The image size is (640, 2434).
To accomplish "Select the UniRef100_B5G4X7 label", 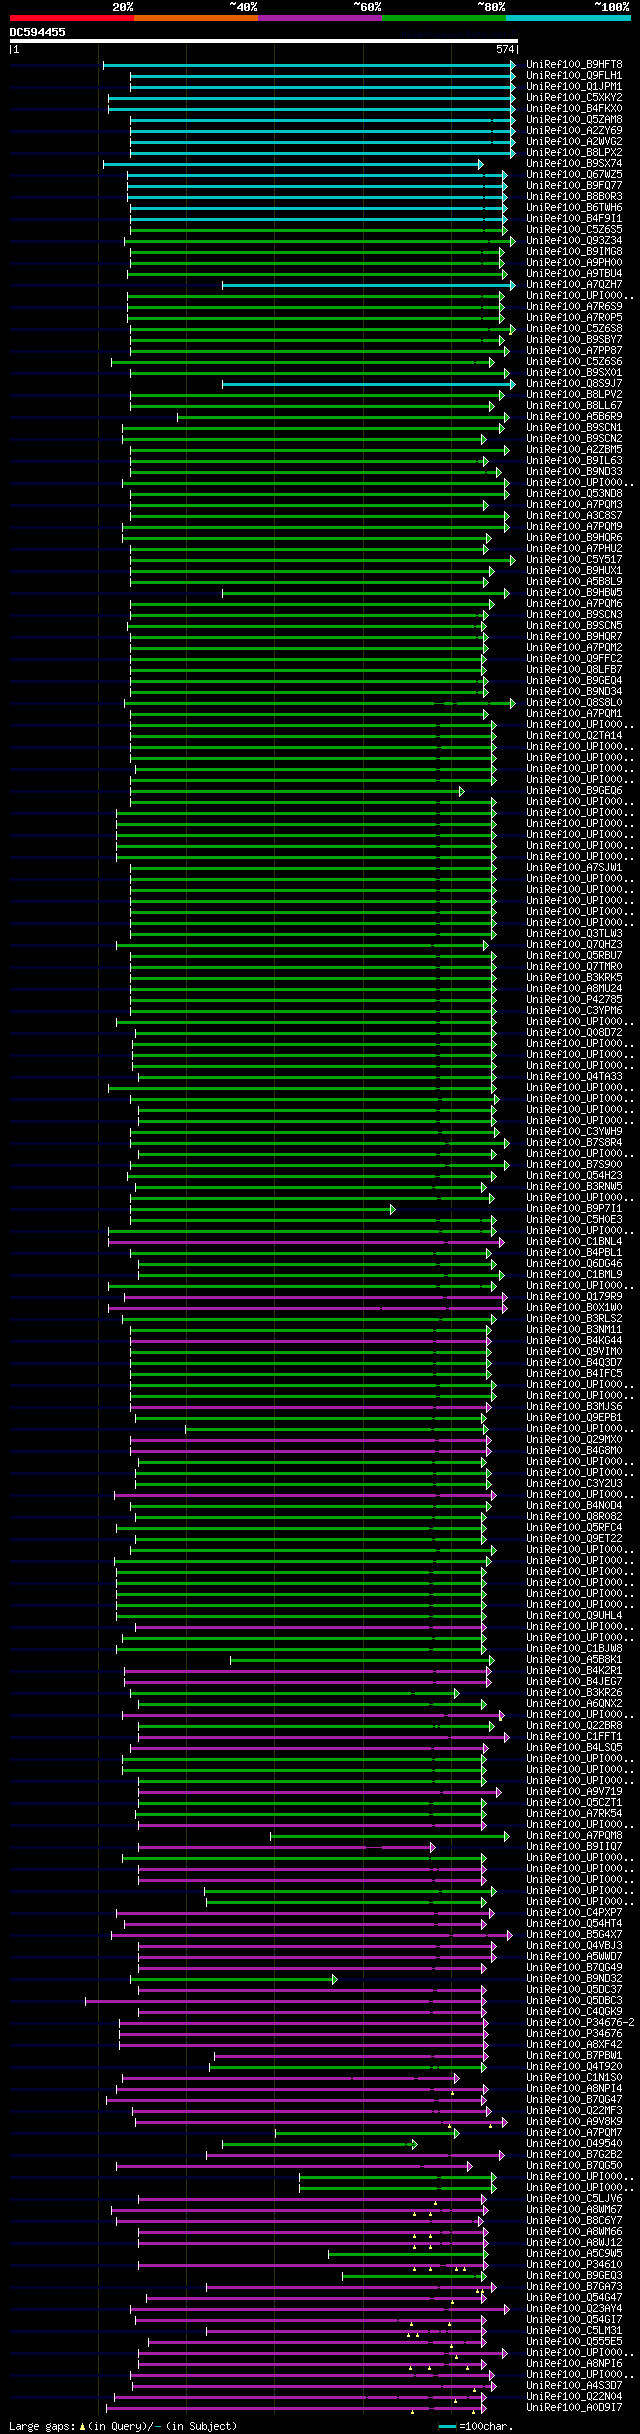I will (x=574, y=1935).
